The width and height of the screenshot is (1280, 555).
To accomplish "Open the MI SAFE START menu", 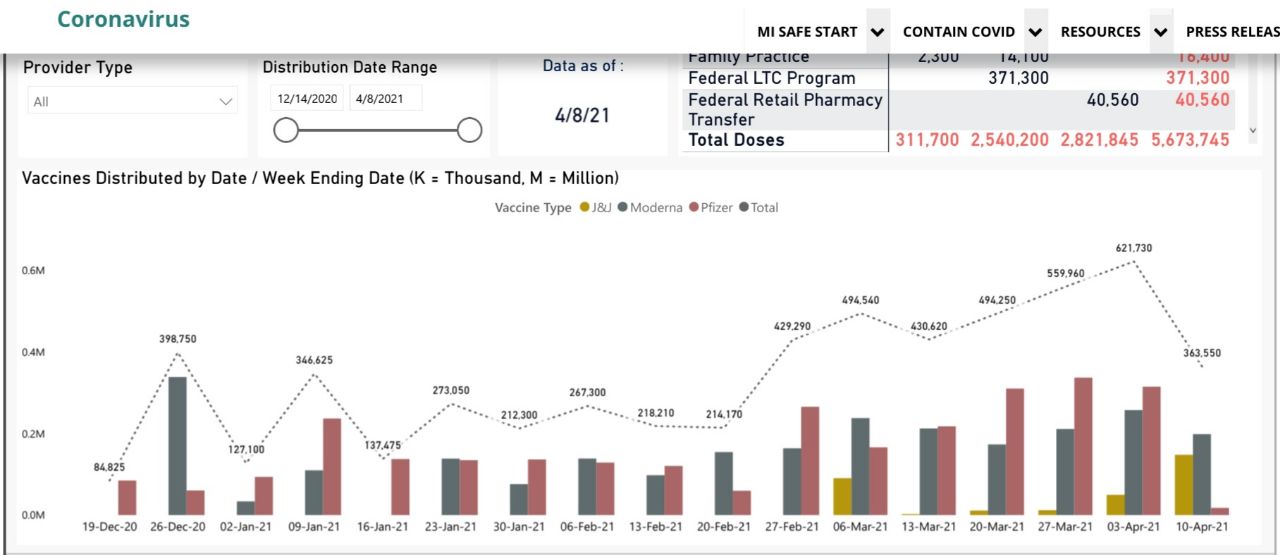I will (807, 32).
